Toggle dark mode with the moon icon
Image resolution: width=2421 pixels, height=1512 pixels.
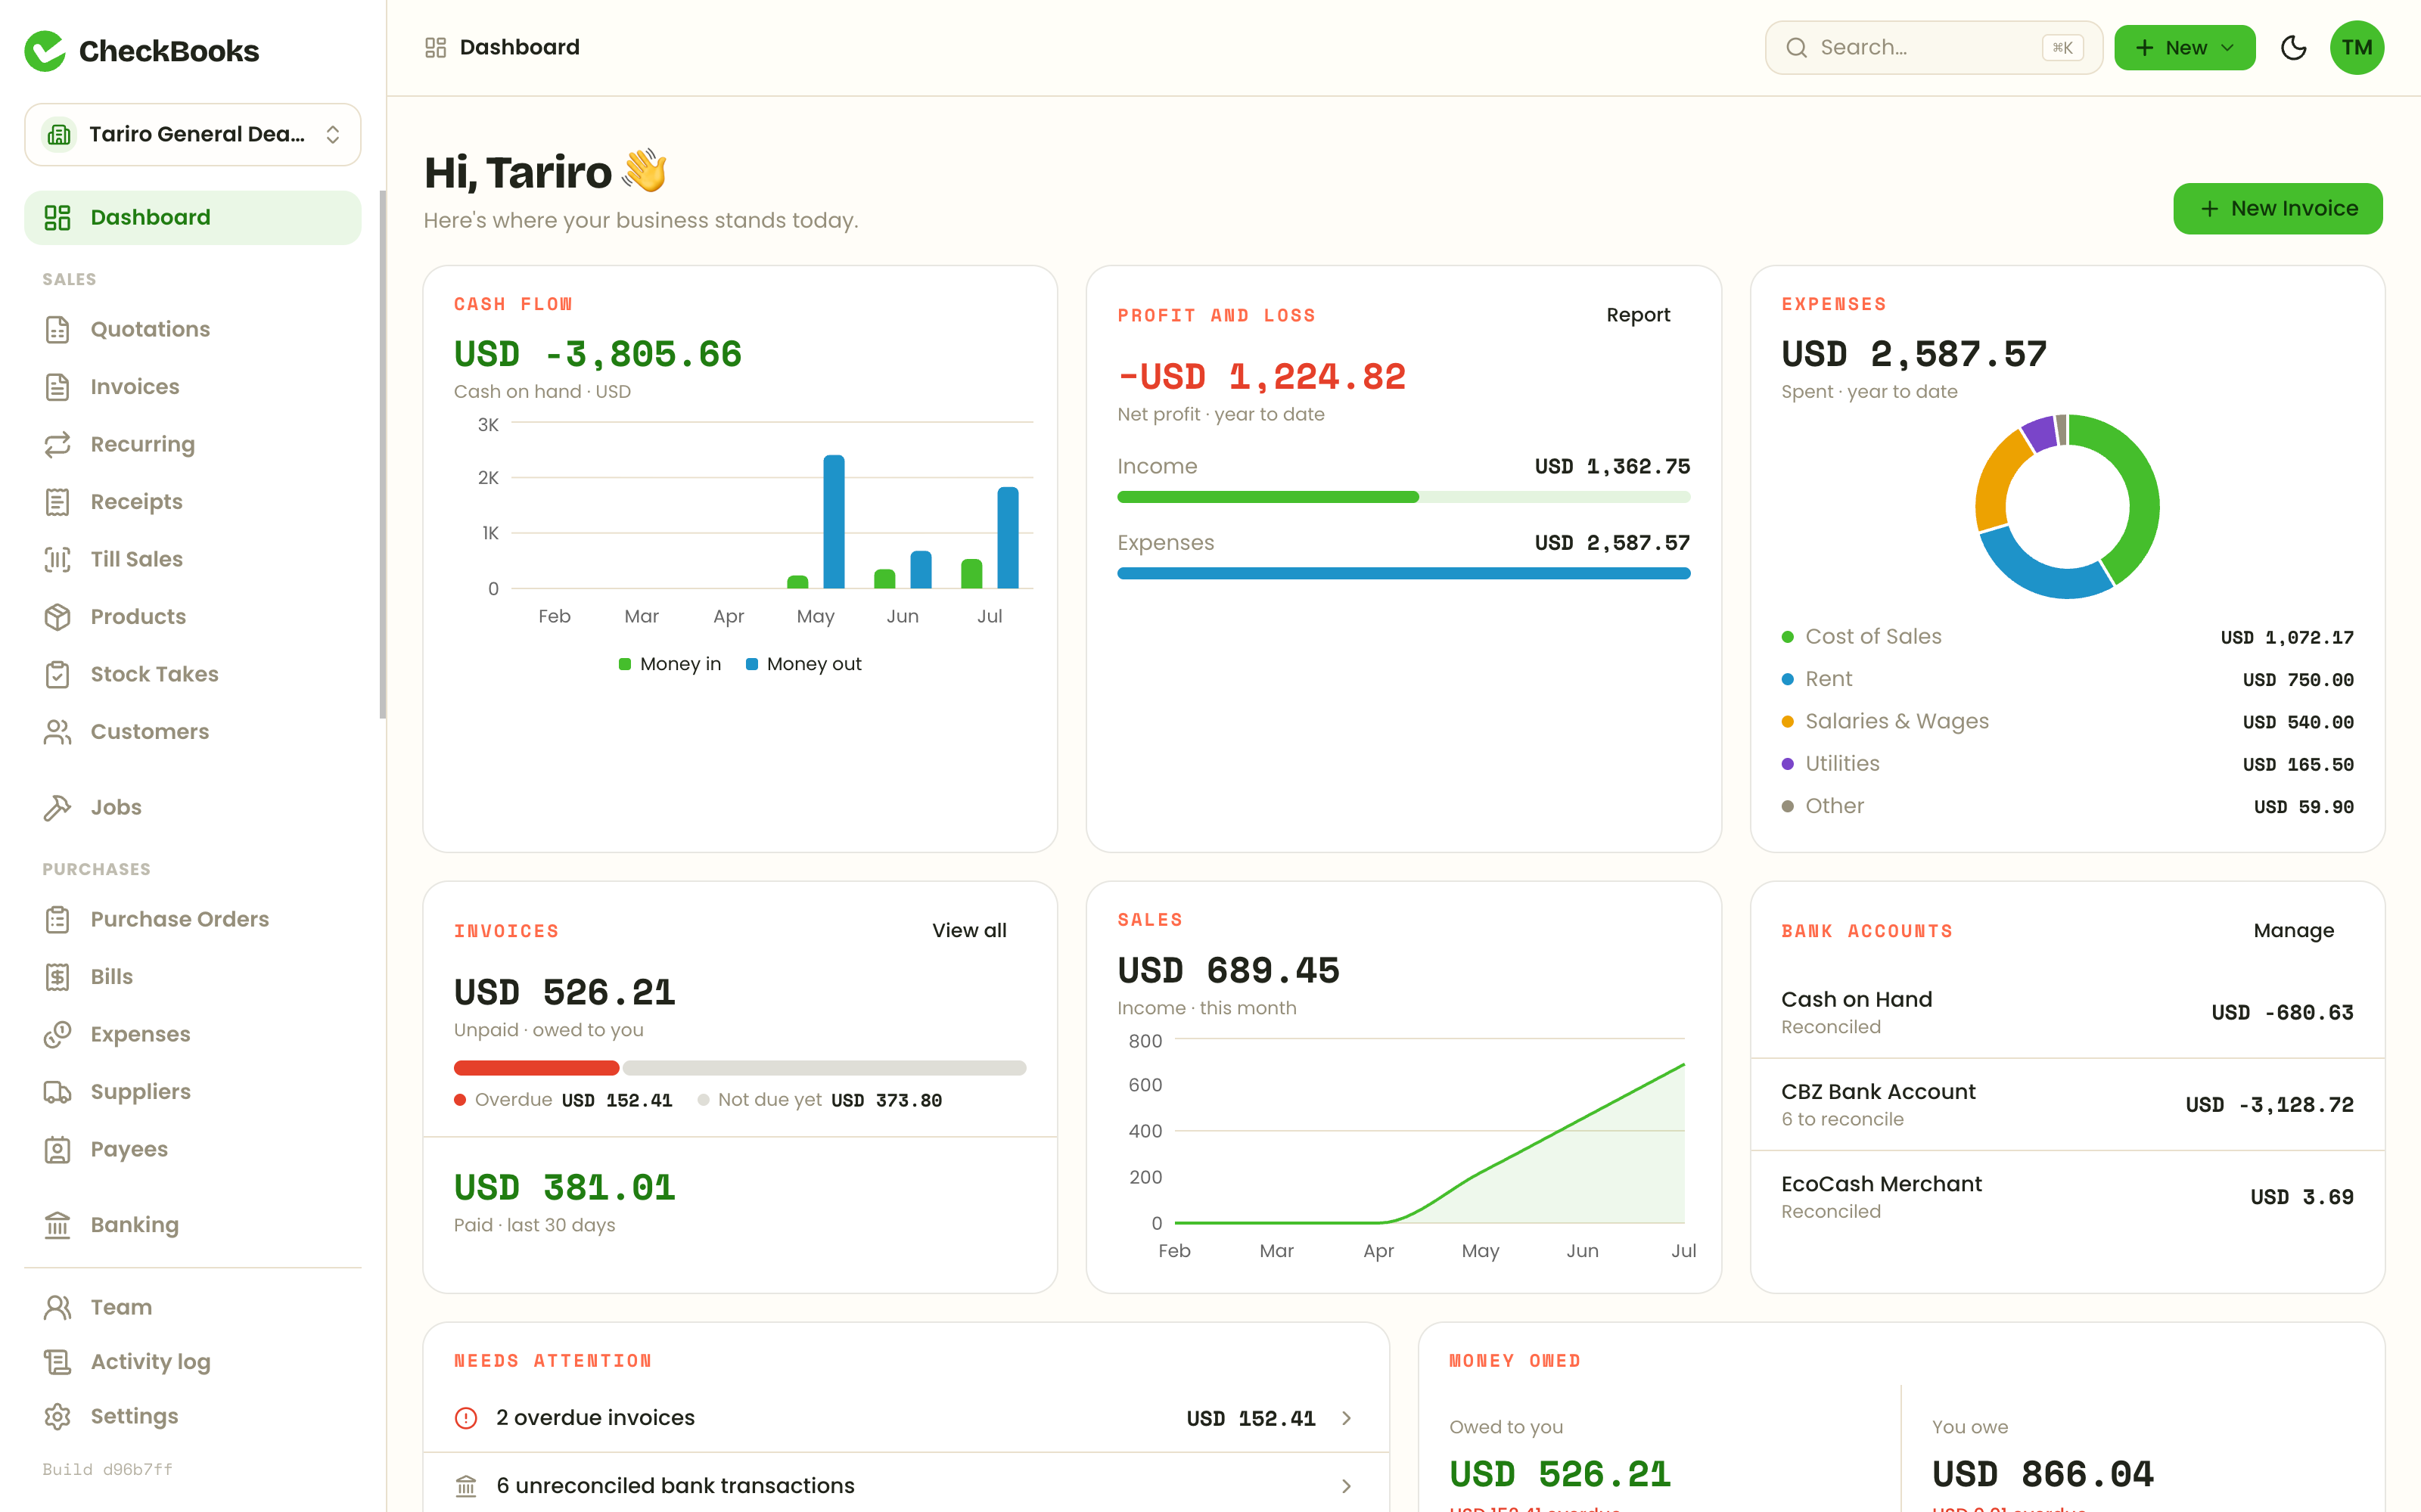coord(2293,48)
